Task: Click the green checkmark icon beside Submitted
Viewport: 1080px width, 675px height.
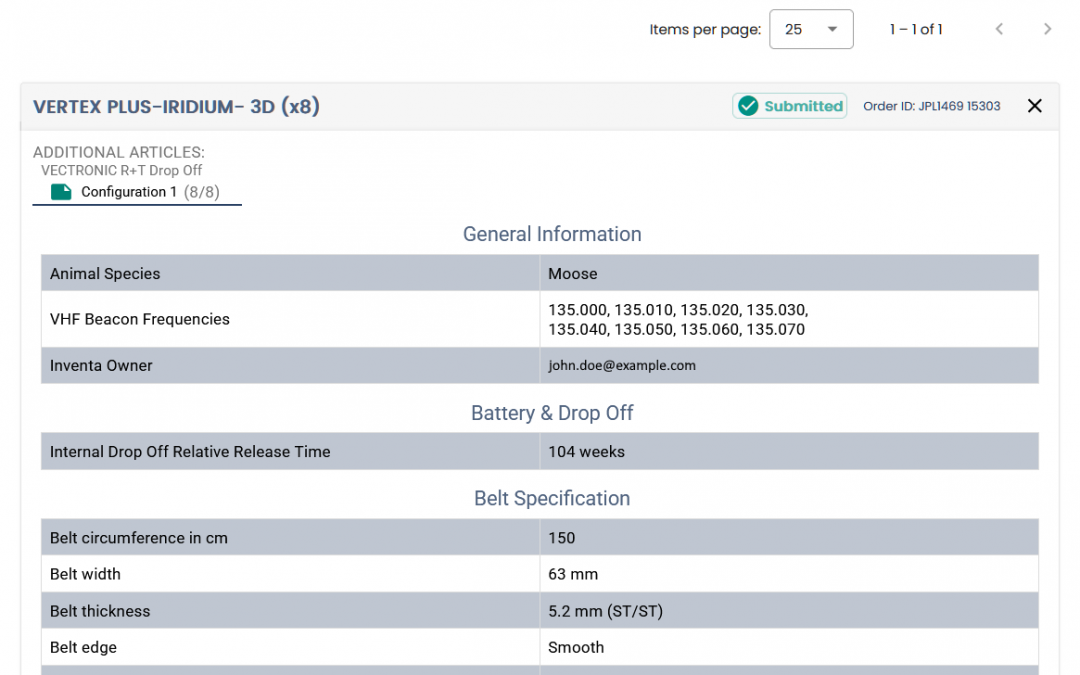Action: pos(747,106)
